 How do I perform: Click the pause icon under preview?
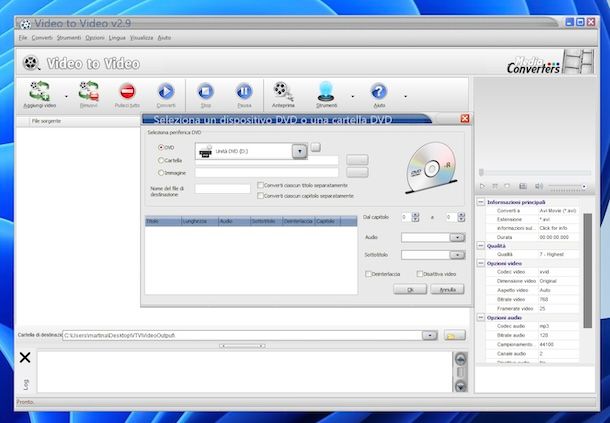pyautogui.click(x=495, y=186)
